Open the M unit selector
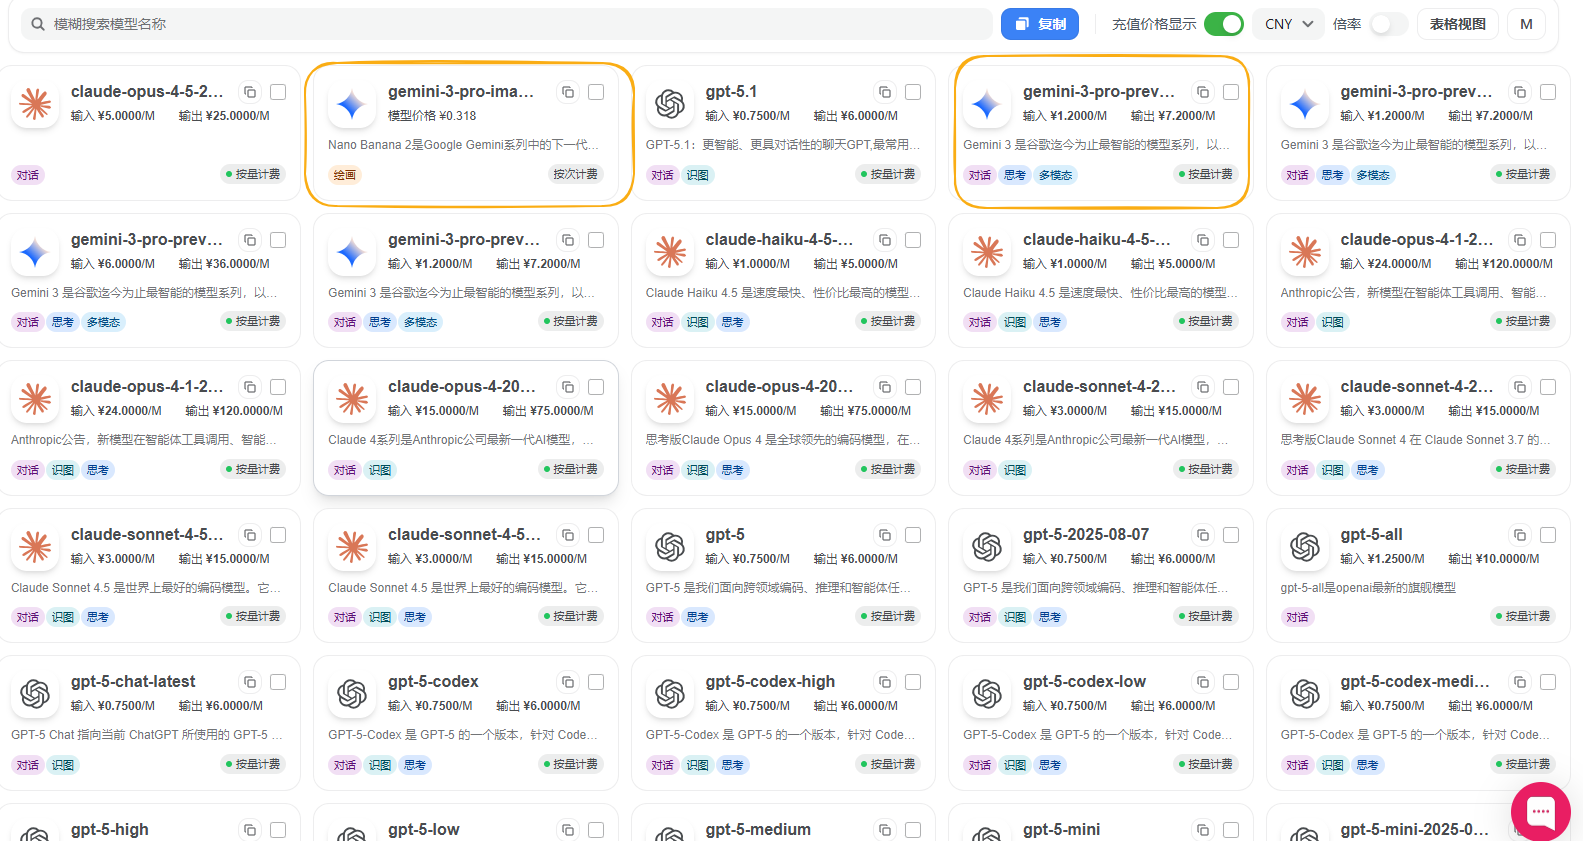This screenshot has width=1583, height=841. 1526,24
